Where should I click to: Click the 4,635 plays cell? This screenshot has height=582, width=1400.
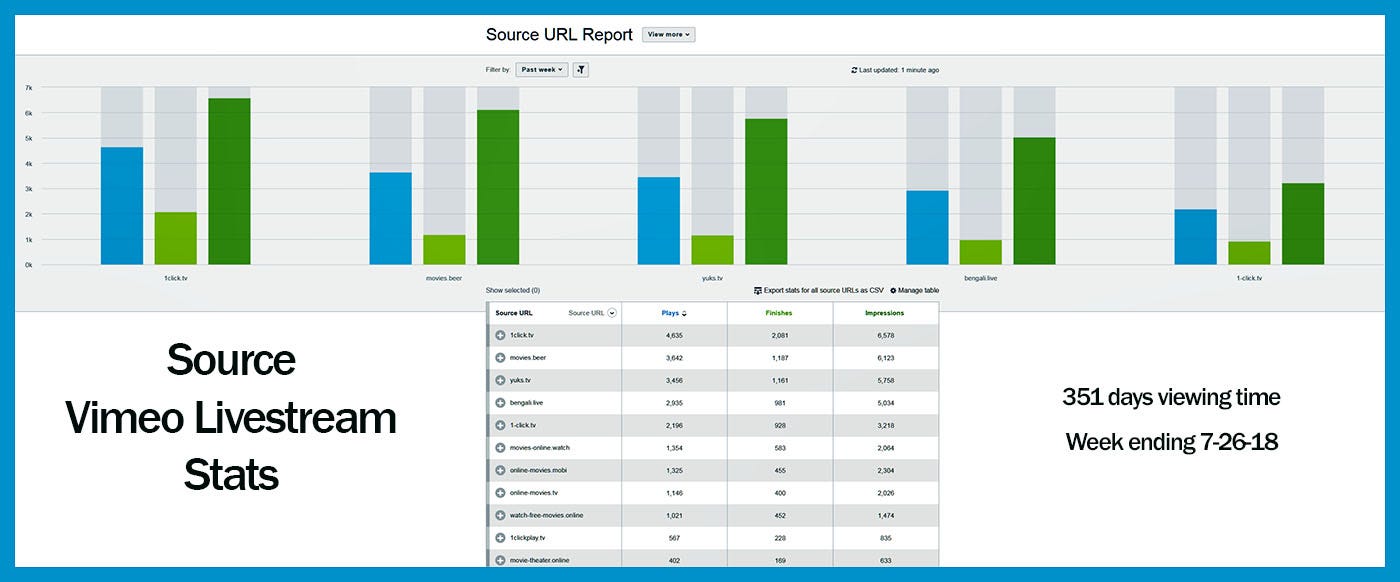click(x=673, y=335)
